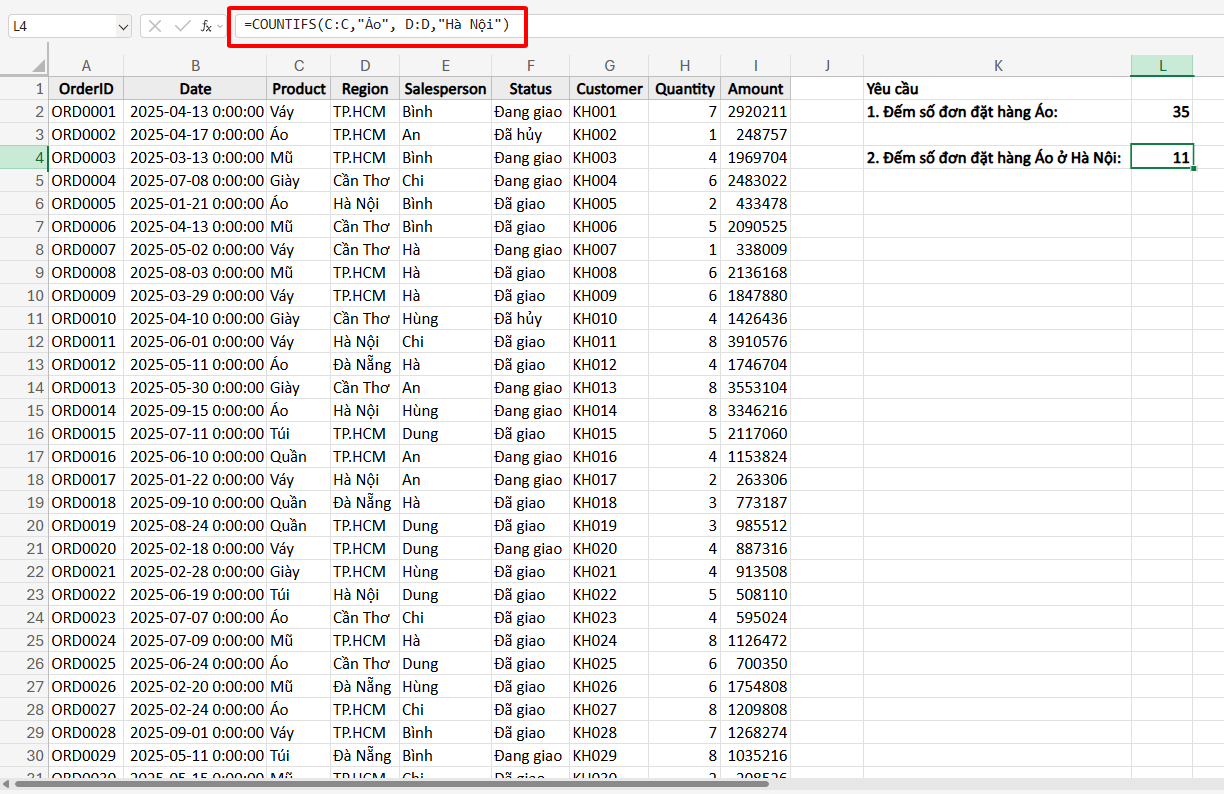Screen dimensions: 1224x794
Task: Select the column L header
Action: [x=1161, y=65]
